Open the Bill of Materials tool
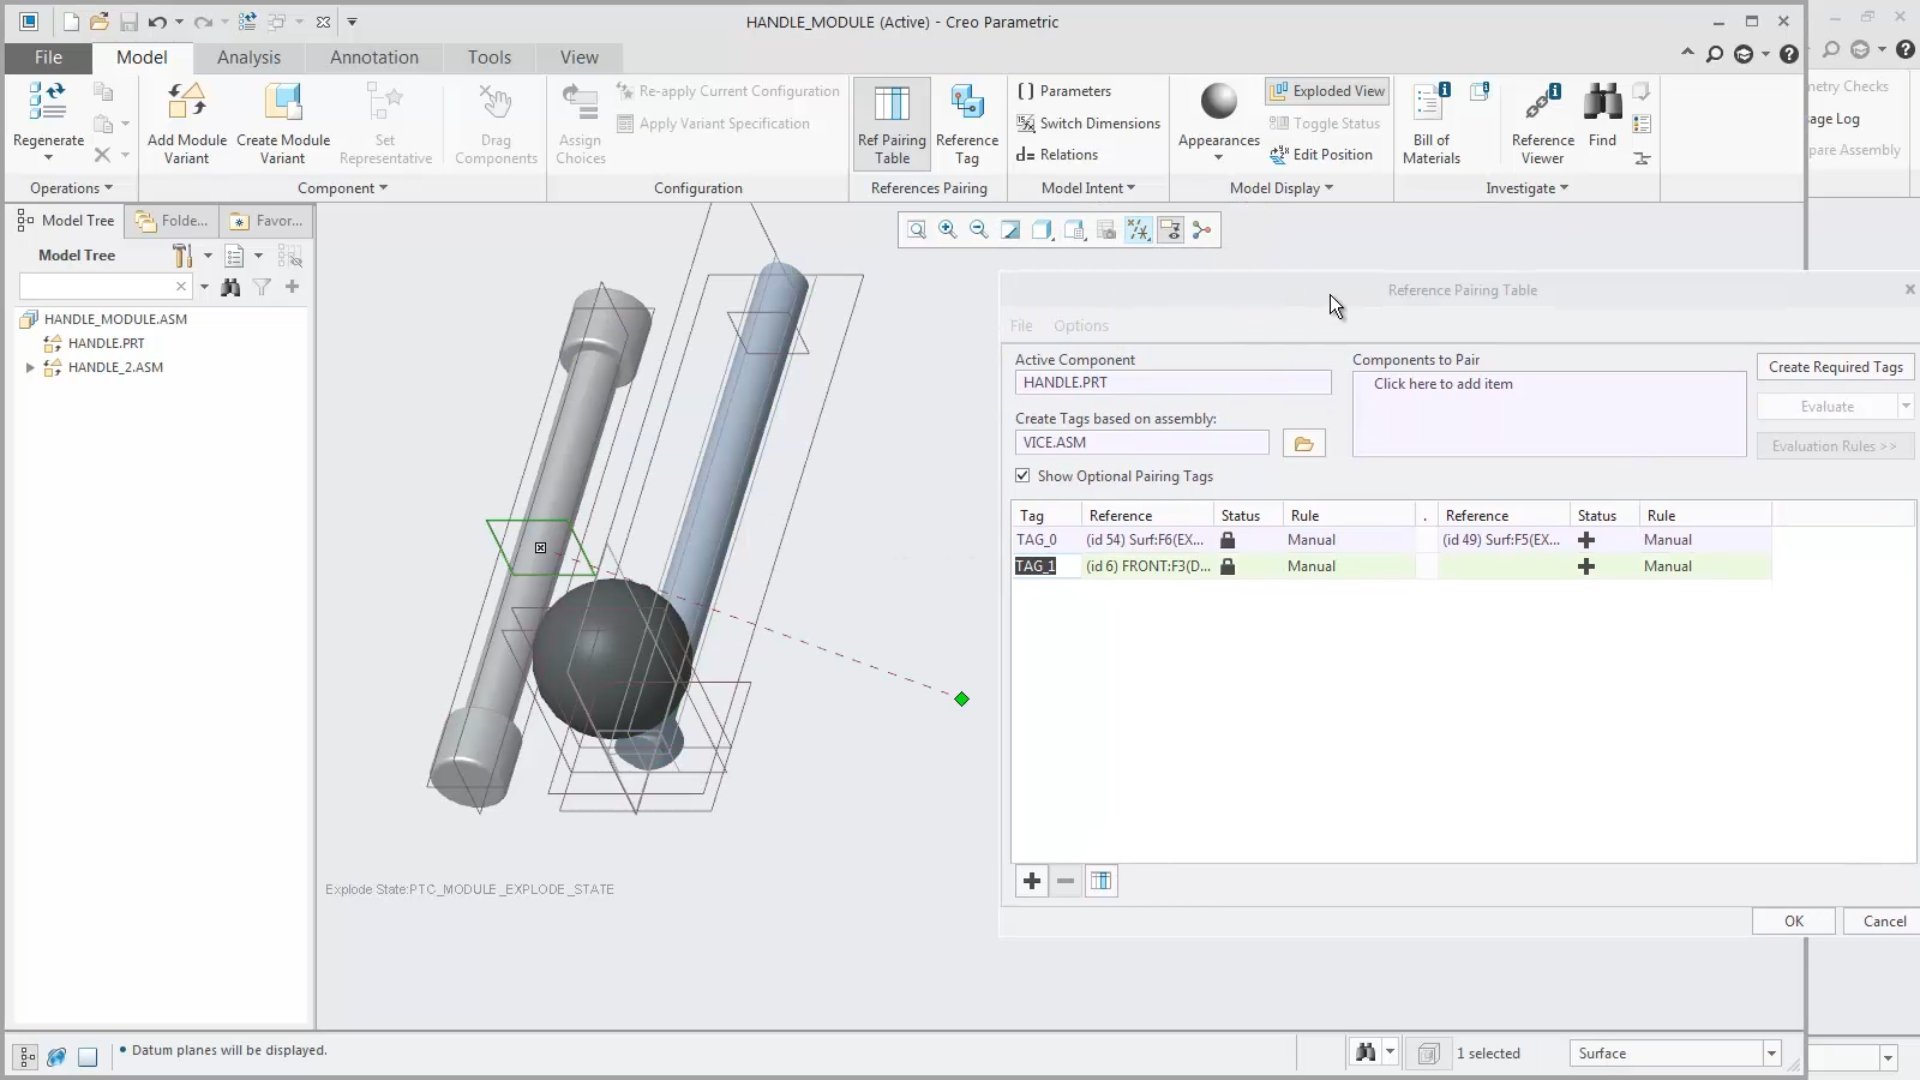 [x=1431, y=120]
